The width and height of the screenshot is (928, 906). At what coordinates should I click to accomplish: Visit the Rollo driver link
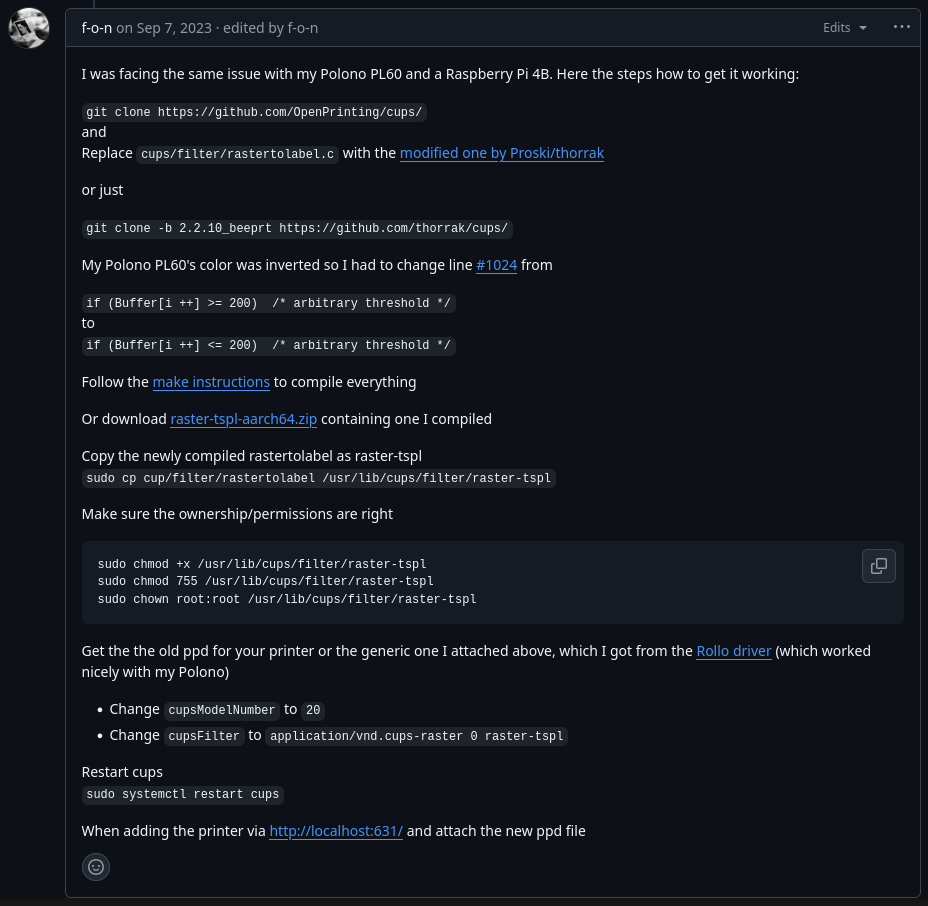(x=733, y=651)
